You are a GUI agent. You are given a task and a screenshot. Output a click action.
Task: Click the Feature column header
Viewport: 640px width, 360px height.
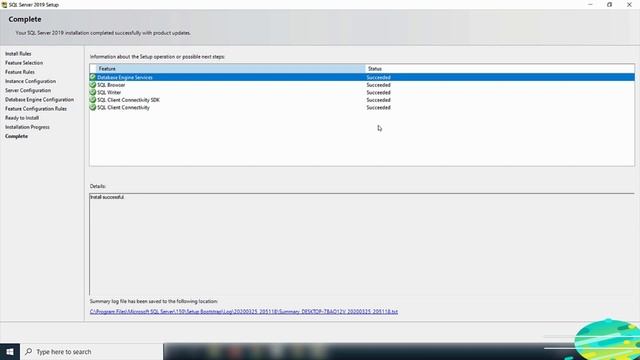point(231,69)
